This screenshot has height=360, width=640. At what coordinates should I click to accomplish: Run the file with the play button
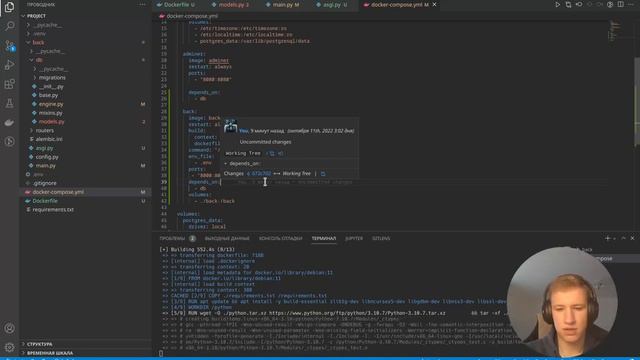558,4
